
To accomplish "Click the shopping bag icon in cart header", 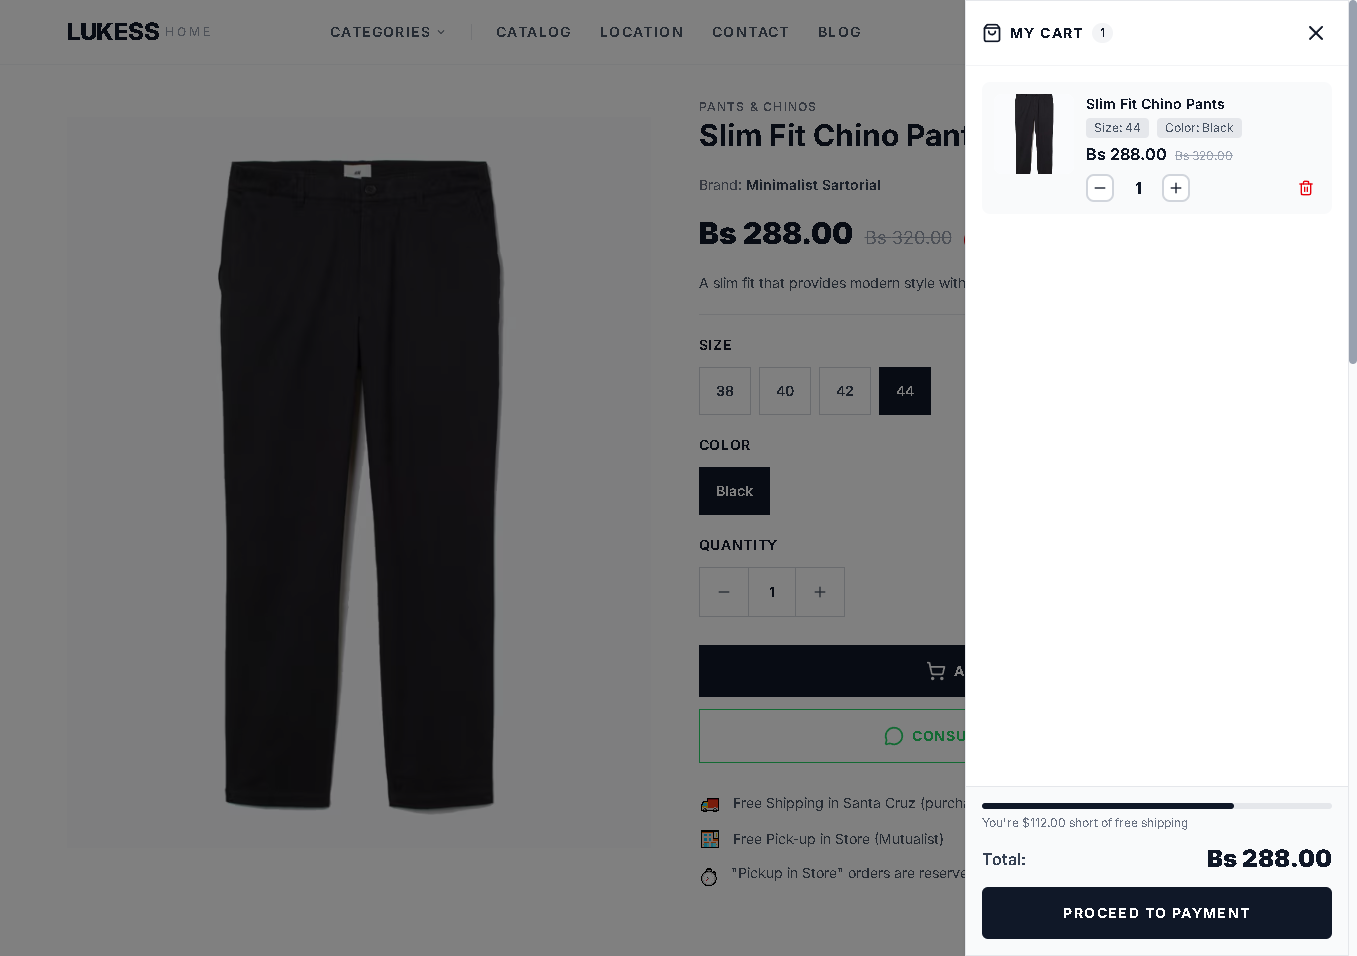I will [992, 33].
